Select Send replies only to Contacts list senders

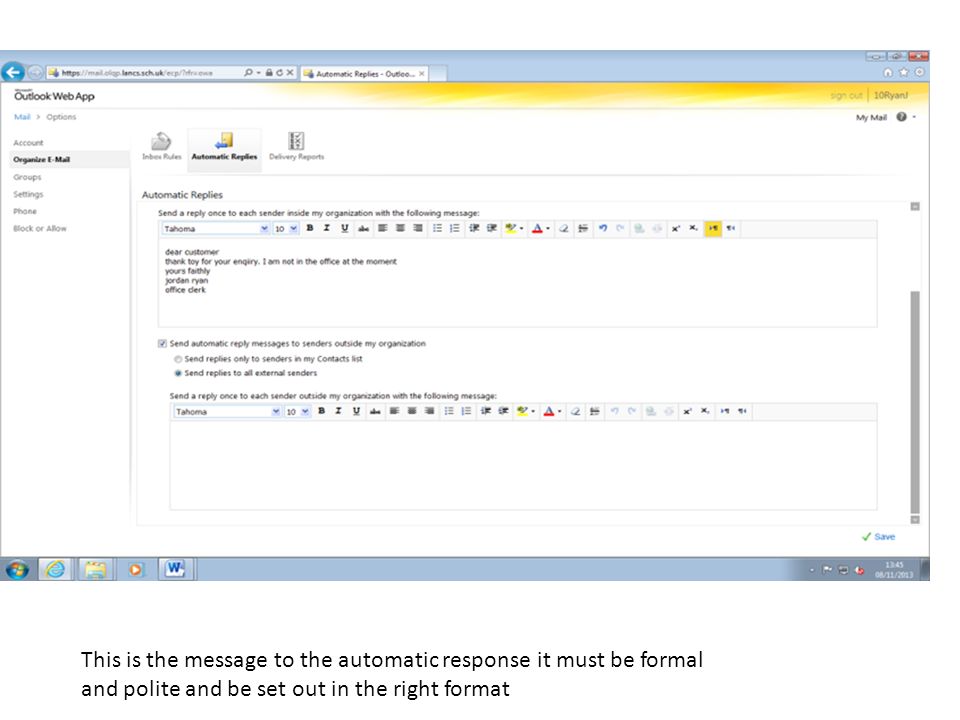coord(178,359)
